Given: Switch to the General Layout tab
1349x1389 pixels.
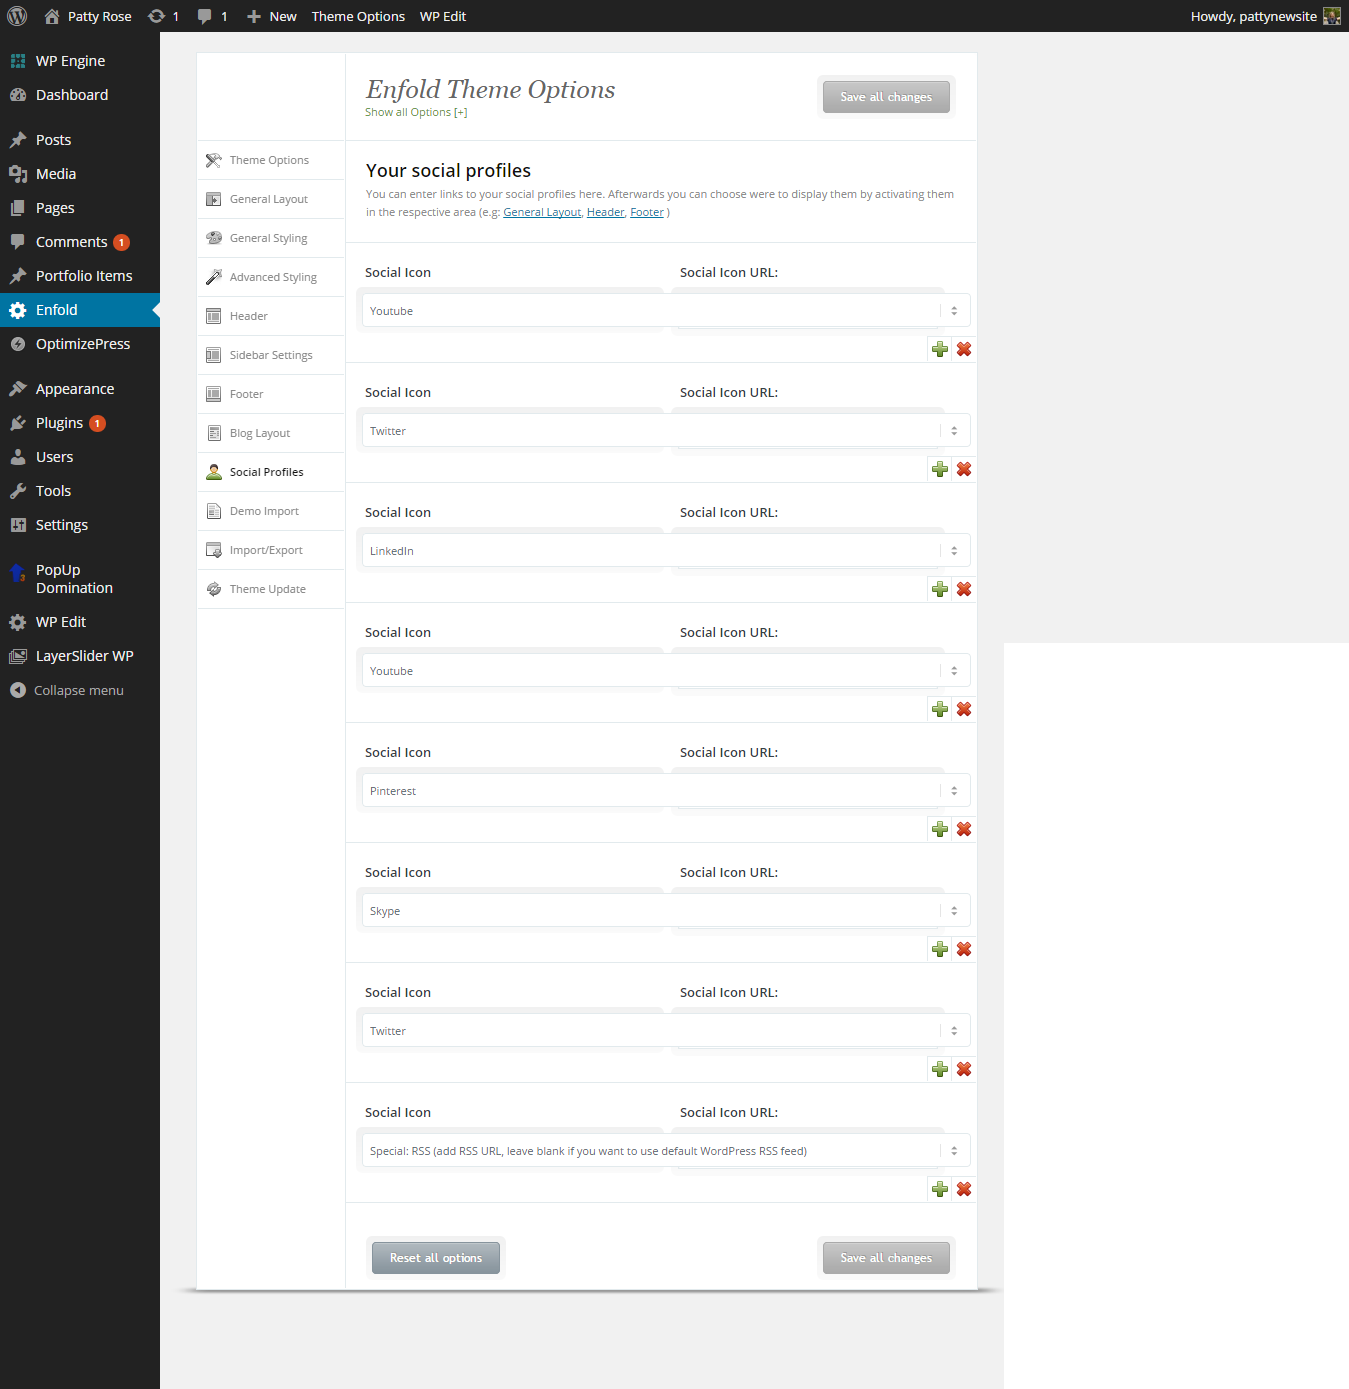Looking at the screenshot, I should click(271, 199).
